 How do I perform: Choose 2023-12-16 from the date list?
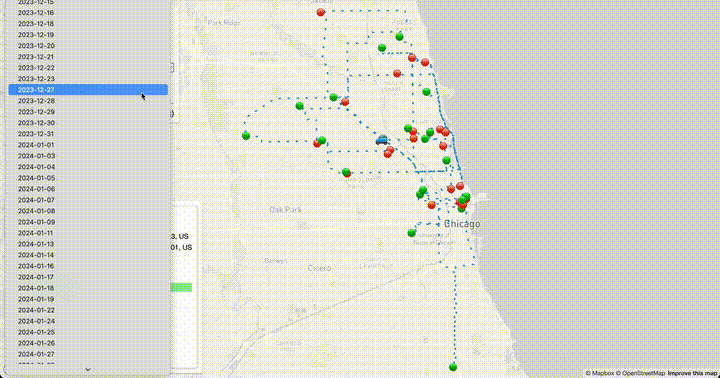88,12
